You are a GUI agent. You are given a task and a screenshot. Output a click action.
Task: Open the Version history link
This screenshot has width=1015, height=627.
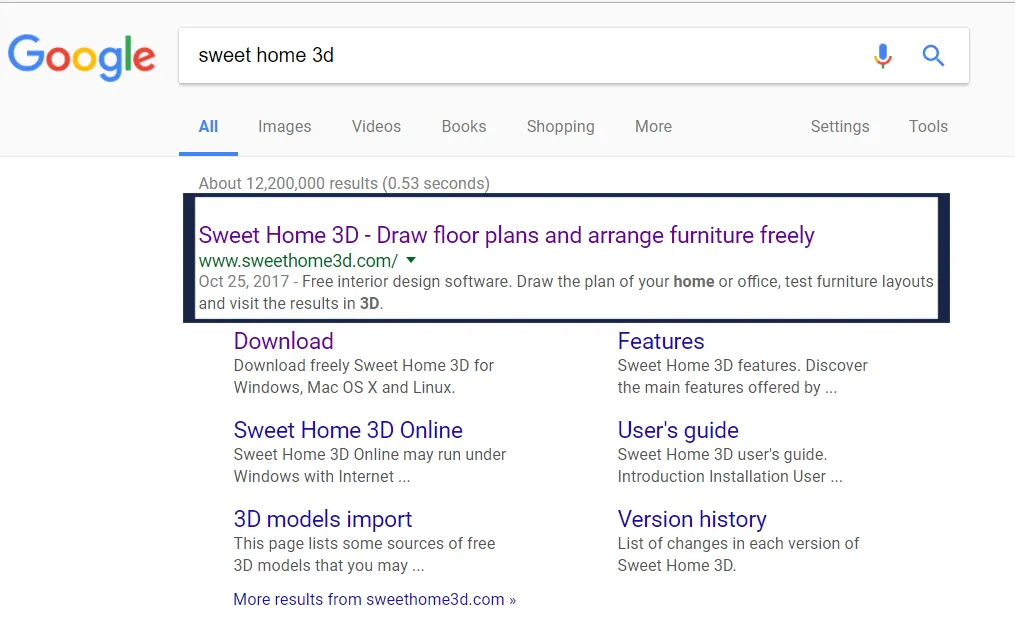pyautogui.click(x=692, y=519)
